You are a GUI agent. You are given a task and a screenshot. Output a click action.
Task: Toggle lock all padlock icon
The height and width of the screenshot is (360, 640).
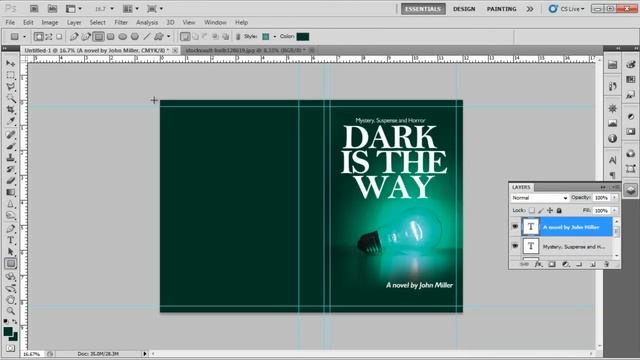(x=559, y=211)
